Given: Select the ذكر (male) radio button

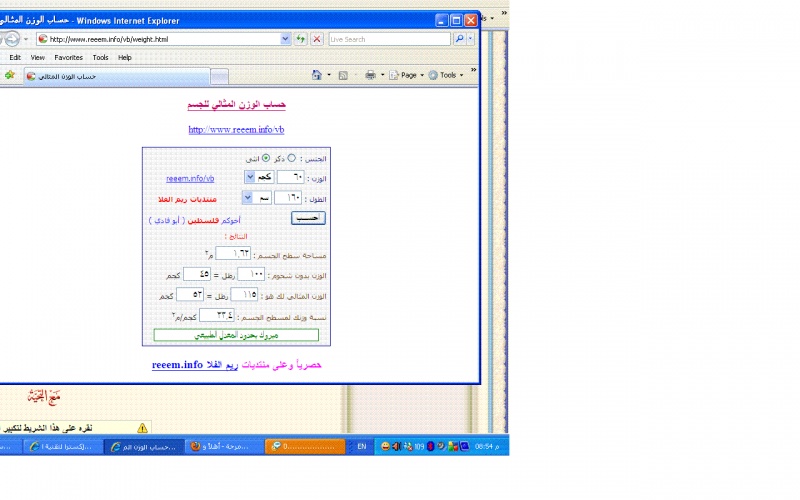Looking at the screenshot, I should tap(291, 158).
